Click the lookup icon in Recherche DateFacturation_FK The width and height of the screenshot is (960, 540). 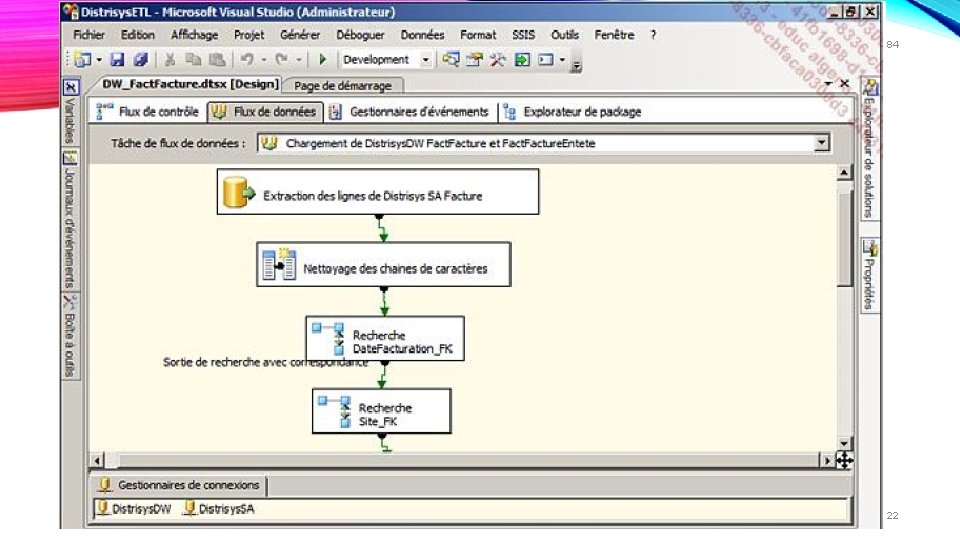point(329,339)
